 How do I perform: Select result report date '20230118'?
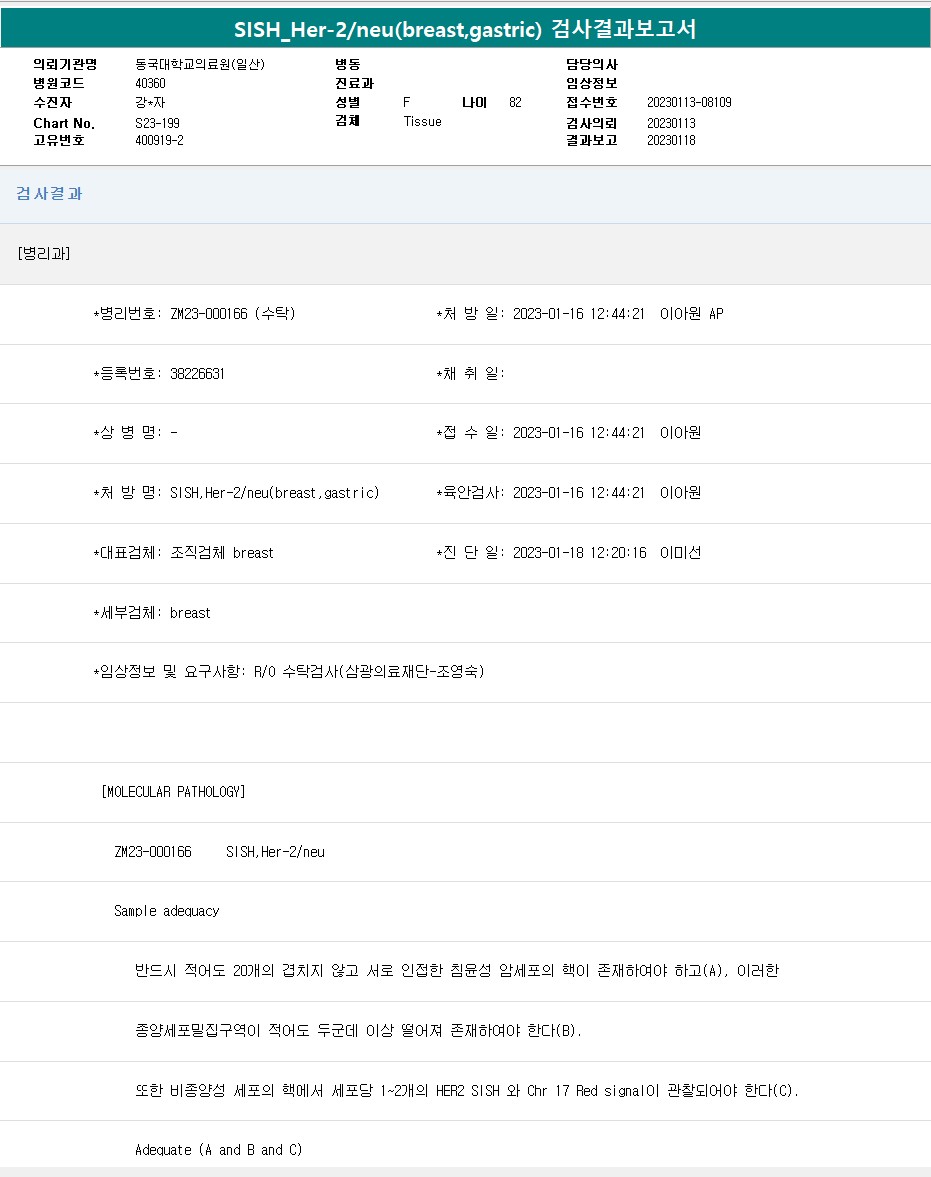(671, 140)
